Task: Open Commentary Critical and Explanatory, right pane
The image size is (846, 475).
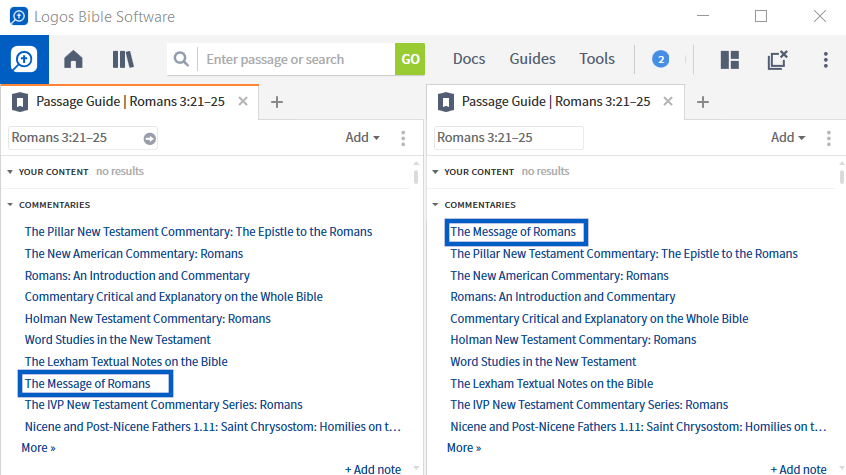Action: [599, 319]
